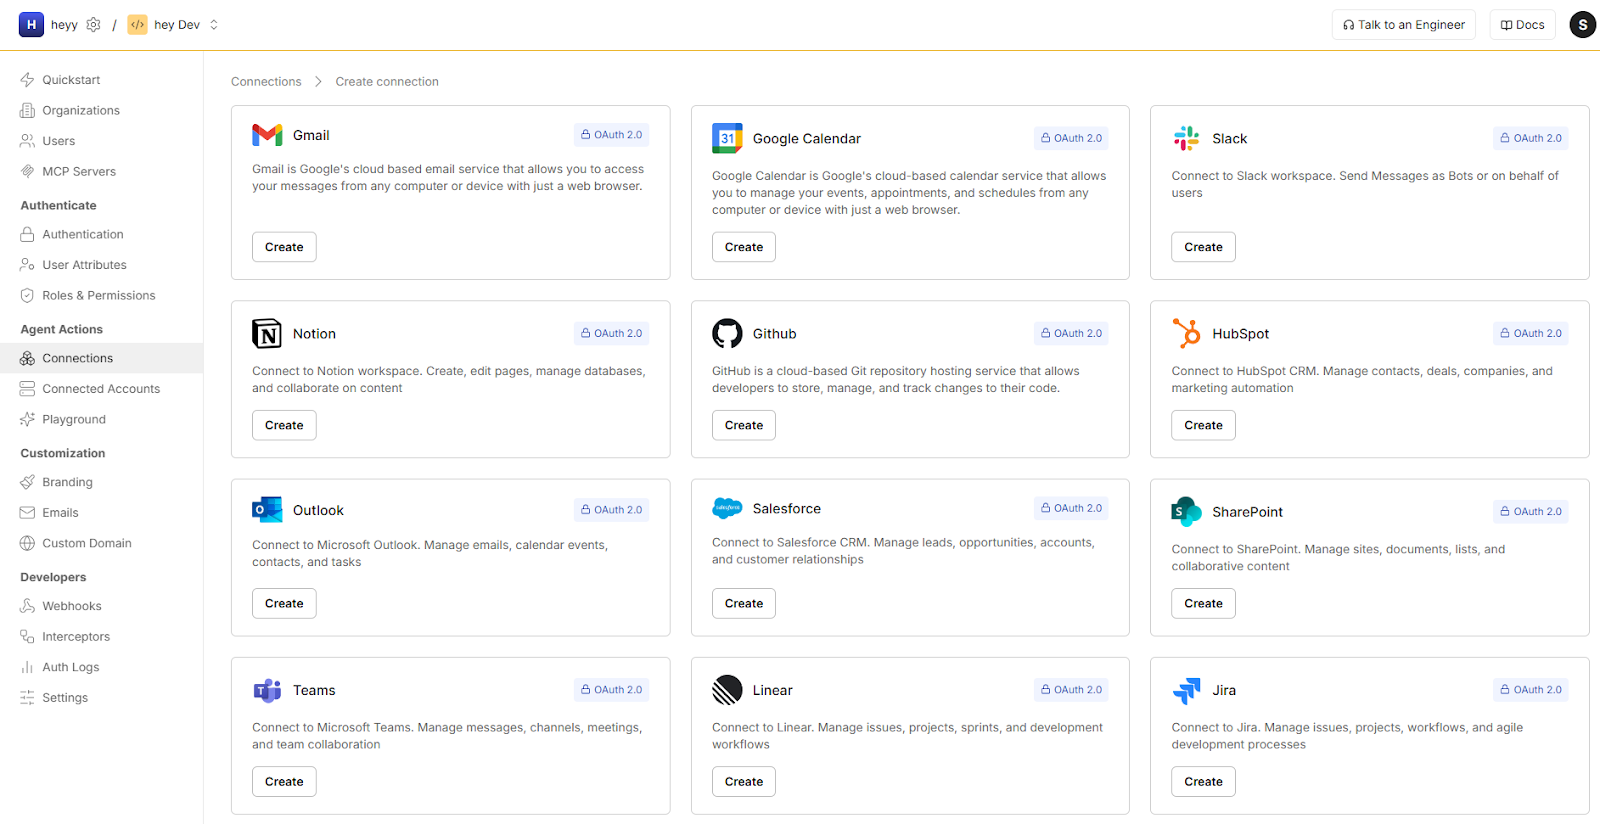
Task: Create an Outlook connection
Action: point(284,603)
